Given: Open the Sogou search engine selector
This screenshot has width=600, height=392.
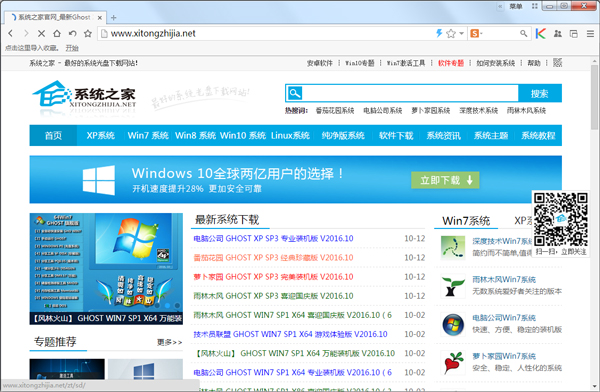Looking at the screenshot, I should pyautogui.click(x=476, y=34).
